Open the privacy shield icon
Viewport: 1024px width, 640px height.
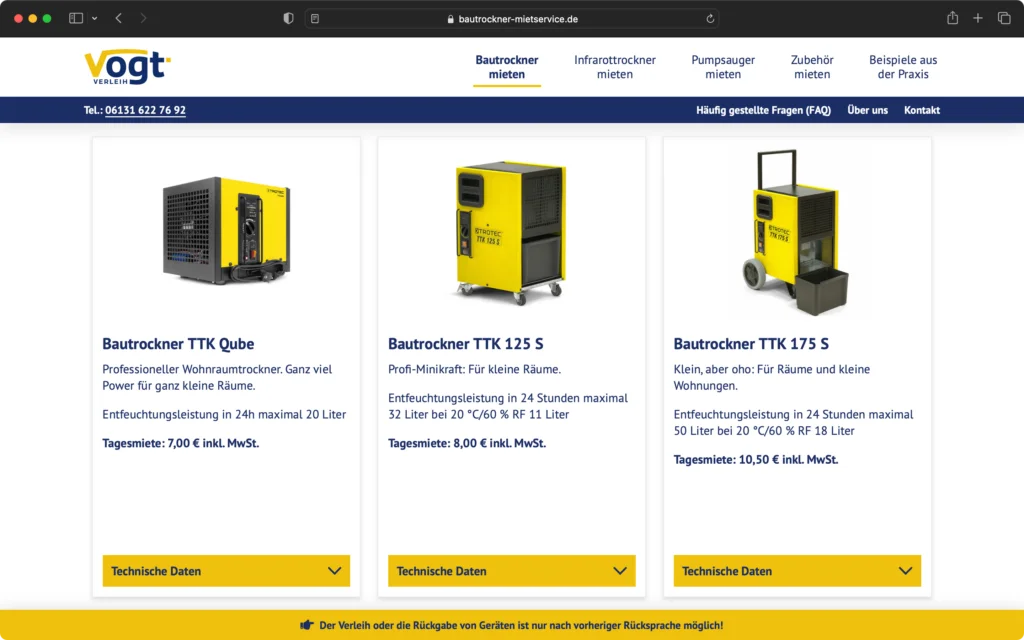(x=288, y=18)
